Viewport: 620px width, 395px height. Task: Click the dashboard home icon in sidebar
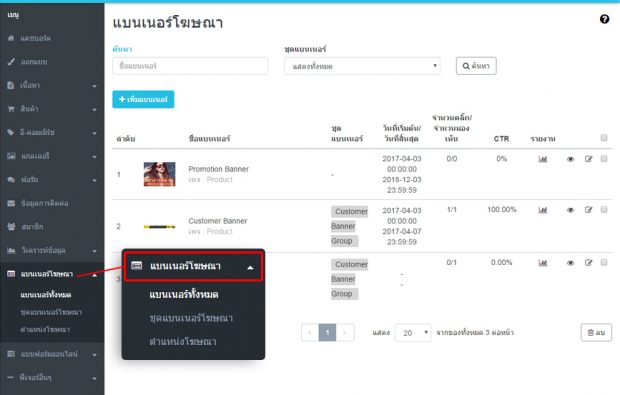point(11,38)
